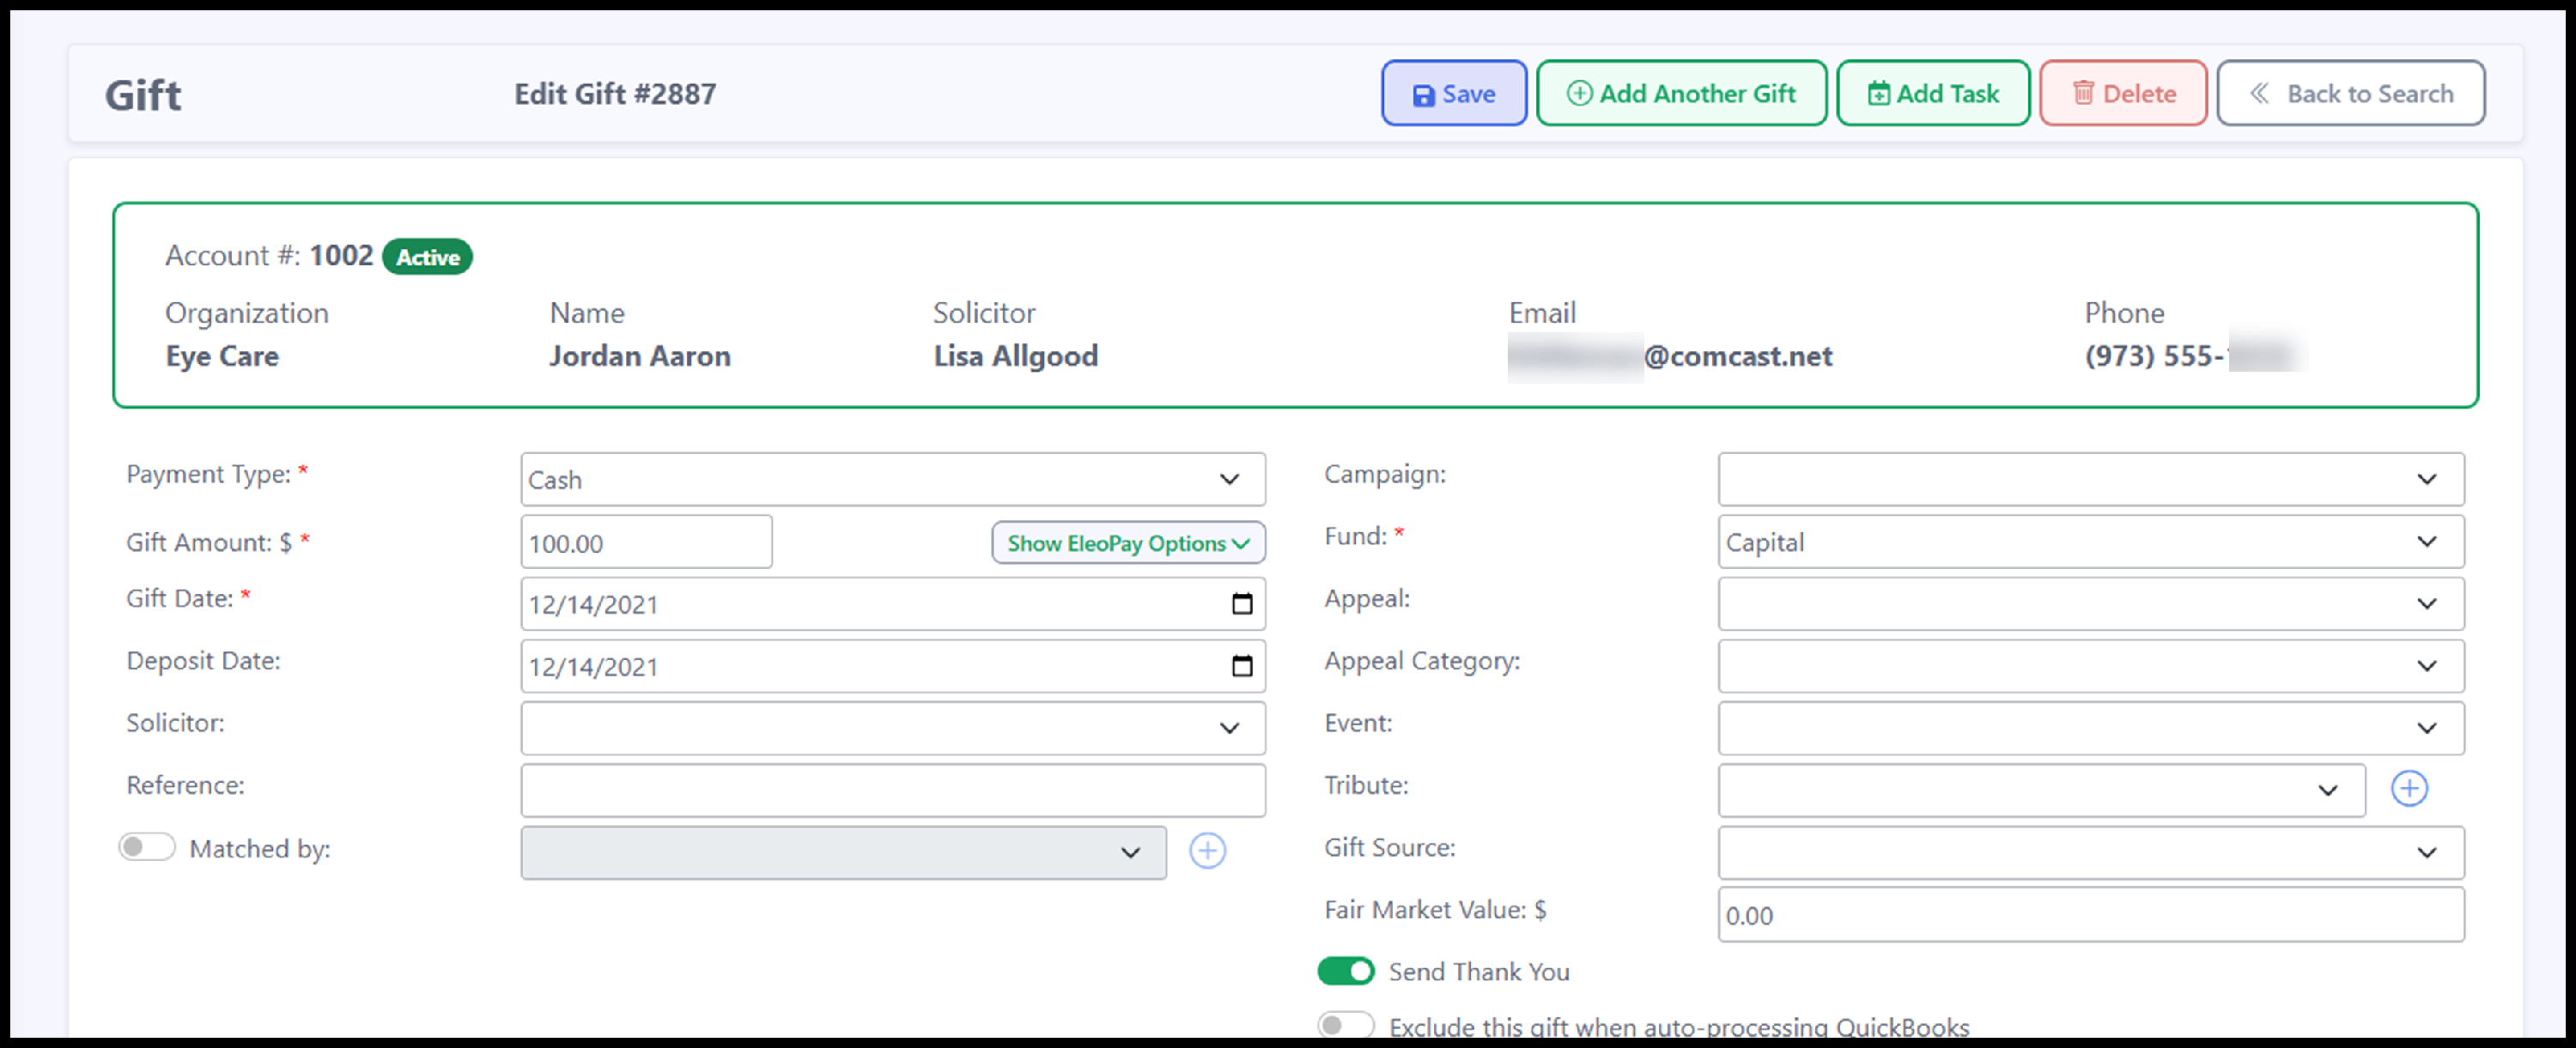Toggle exclude gift from QuickBooks auto-processing
Screen dimensions: 2576x1048
(x=1345, y=1025)
